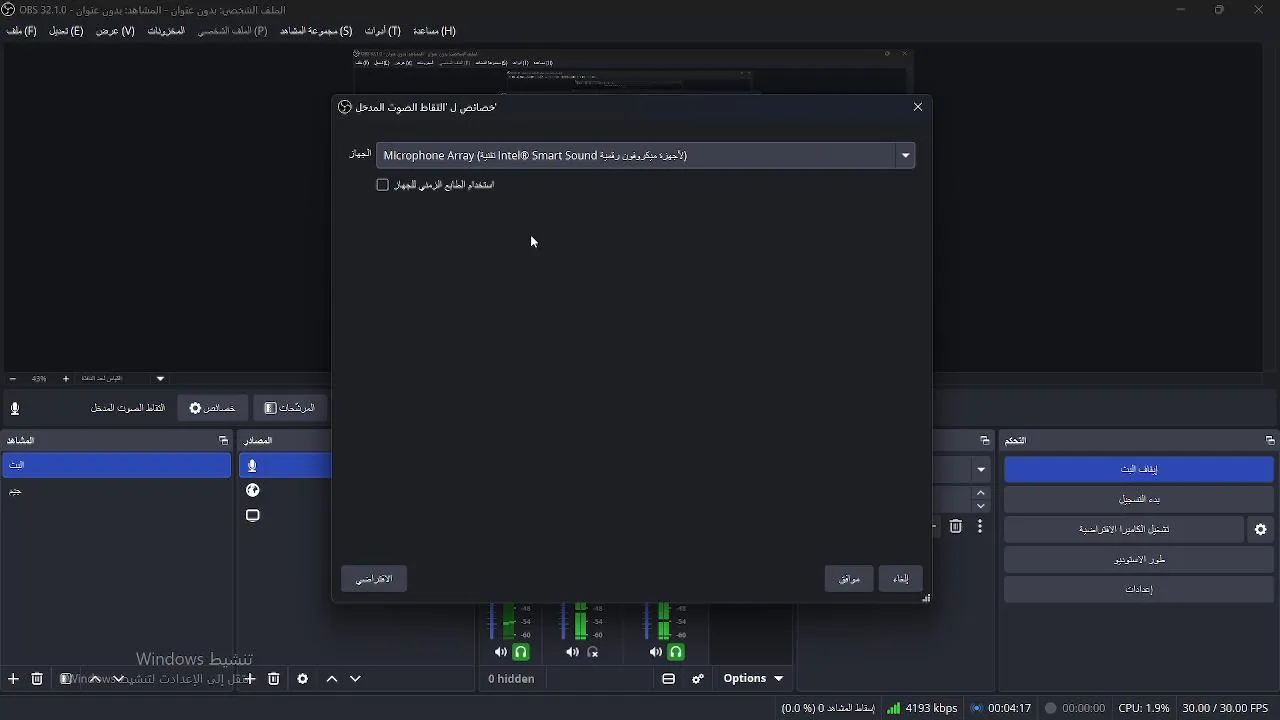1280x720 pixels.
Task: Select the البث scene in Scenes list
Action: pos(116,465)
